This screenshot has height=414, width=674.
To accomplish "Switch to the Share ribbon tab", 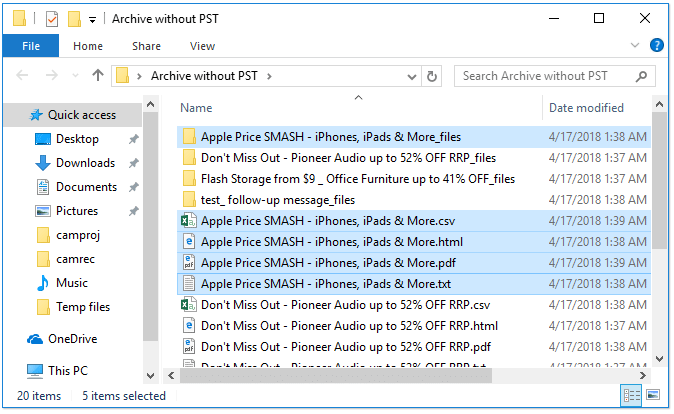I will point(146,46).
